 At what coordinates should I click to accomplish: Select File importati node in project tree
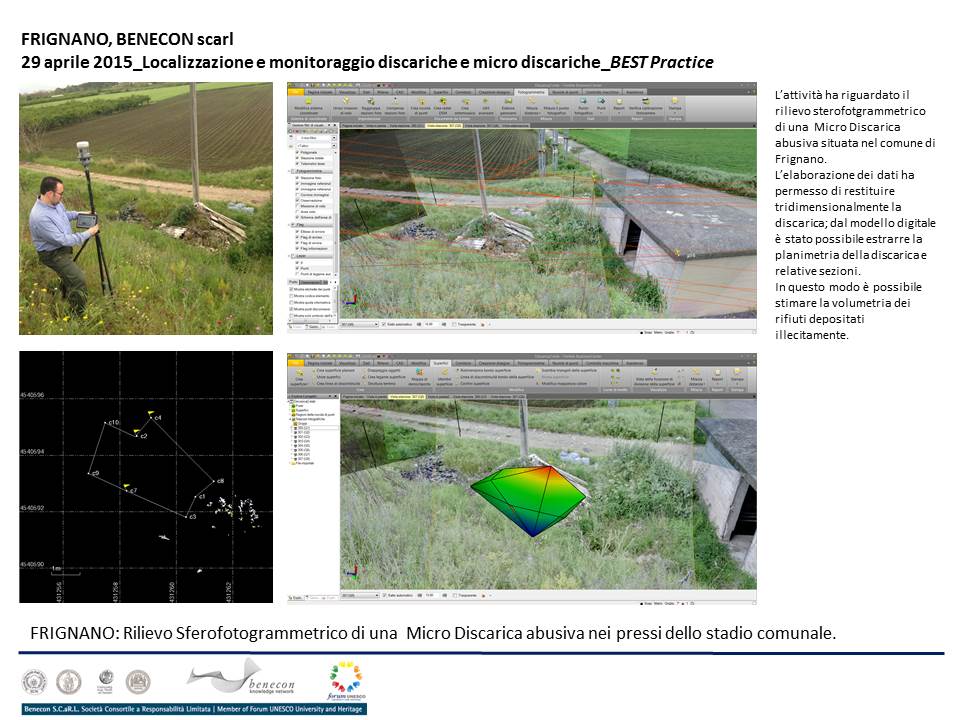pyautogui.click(x=304, y=463)
